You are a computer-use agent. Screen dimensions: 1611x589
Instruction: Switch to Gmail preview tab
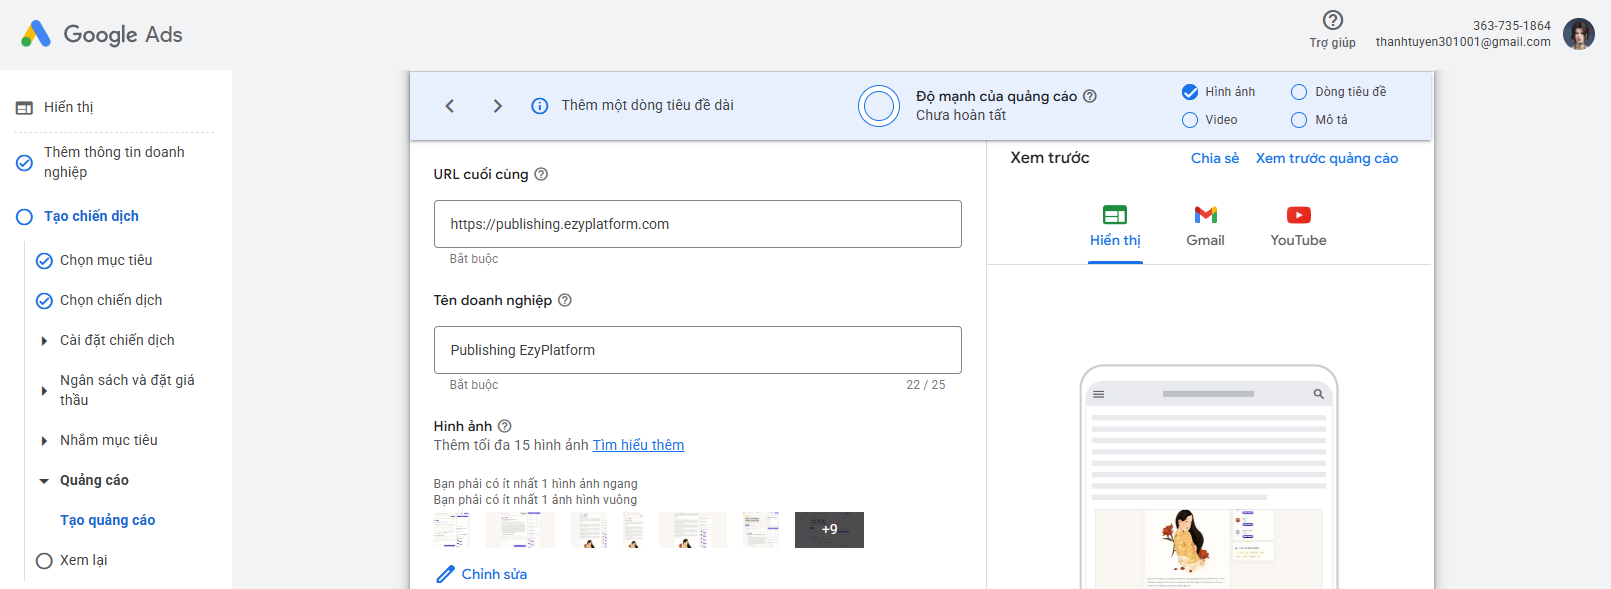(1205, 227)
